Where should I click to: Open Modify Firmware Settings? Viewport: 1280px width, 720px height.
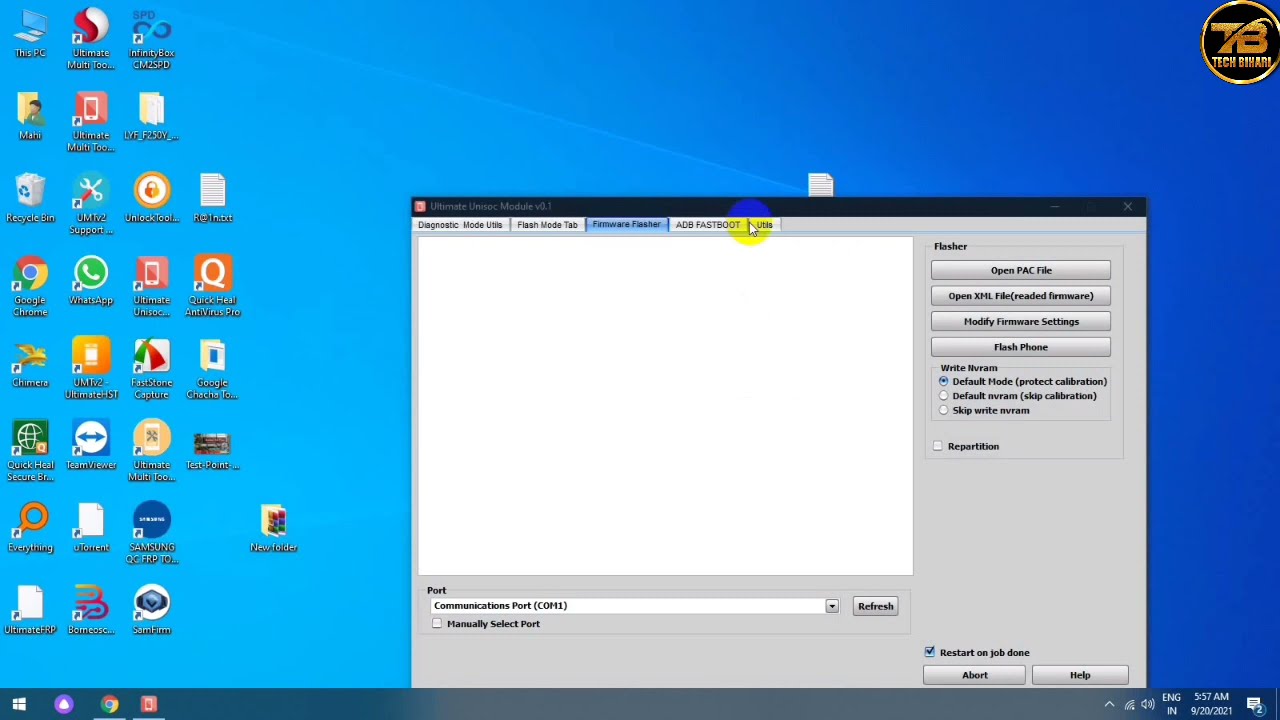pos(1021,322)
